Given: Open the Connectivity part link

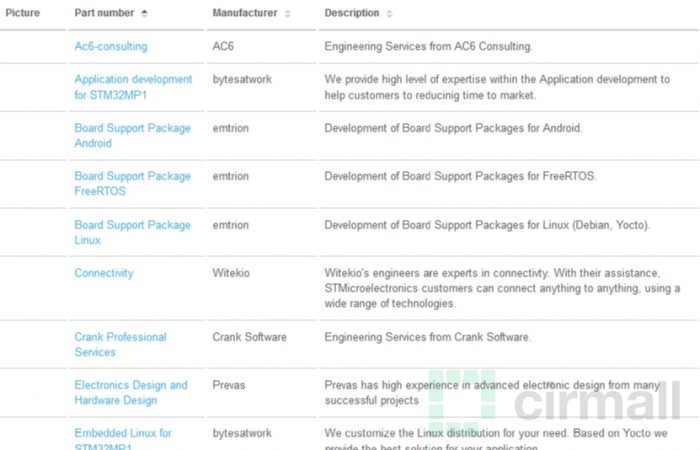Looking at the screenshot, I should pos(104,273).
